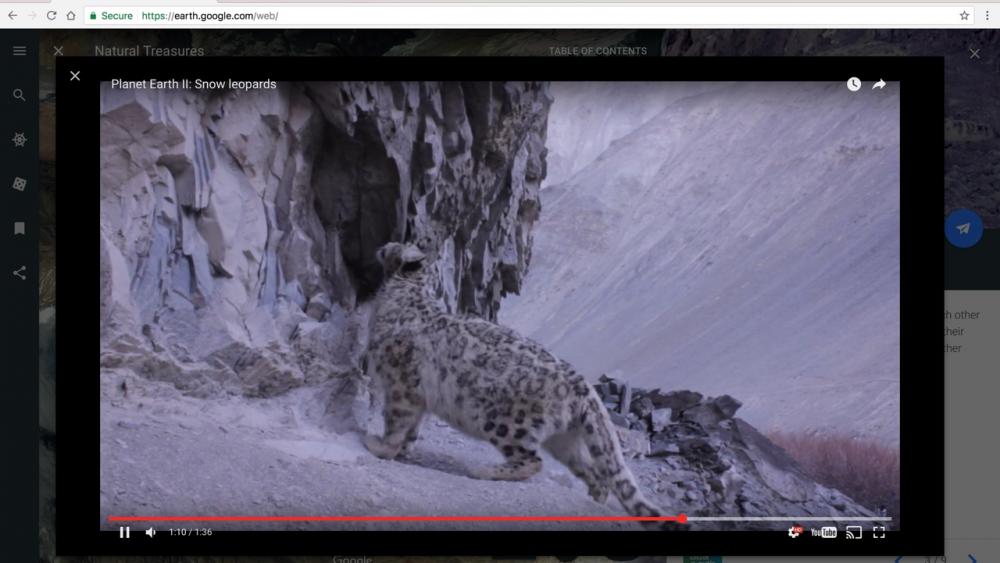The height and width of the screenshot is (563, 1000).
Task: Click the Planet Earth II: Snow leopards title
Action: pos(193,84)
